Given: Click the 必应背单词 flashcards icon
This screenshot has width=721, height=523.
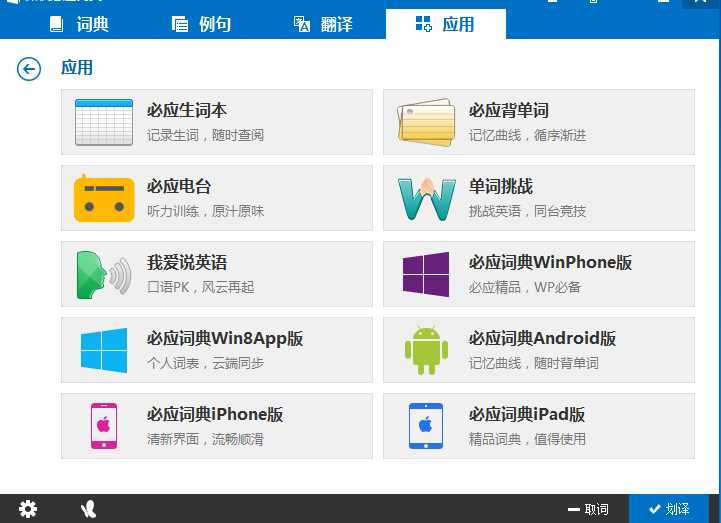Looking at the screenshot, I should point(426,122).
